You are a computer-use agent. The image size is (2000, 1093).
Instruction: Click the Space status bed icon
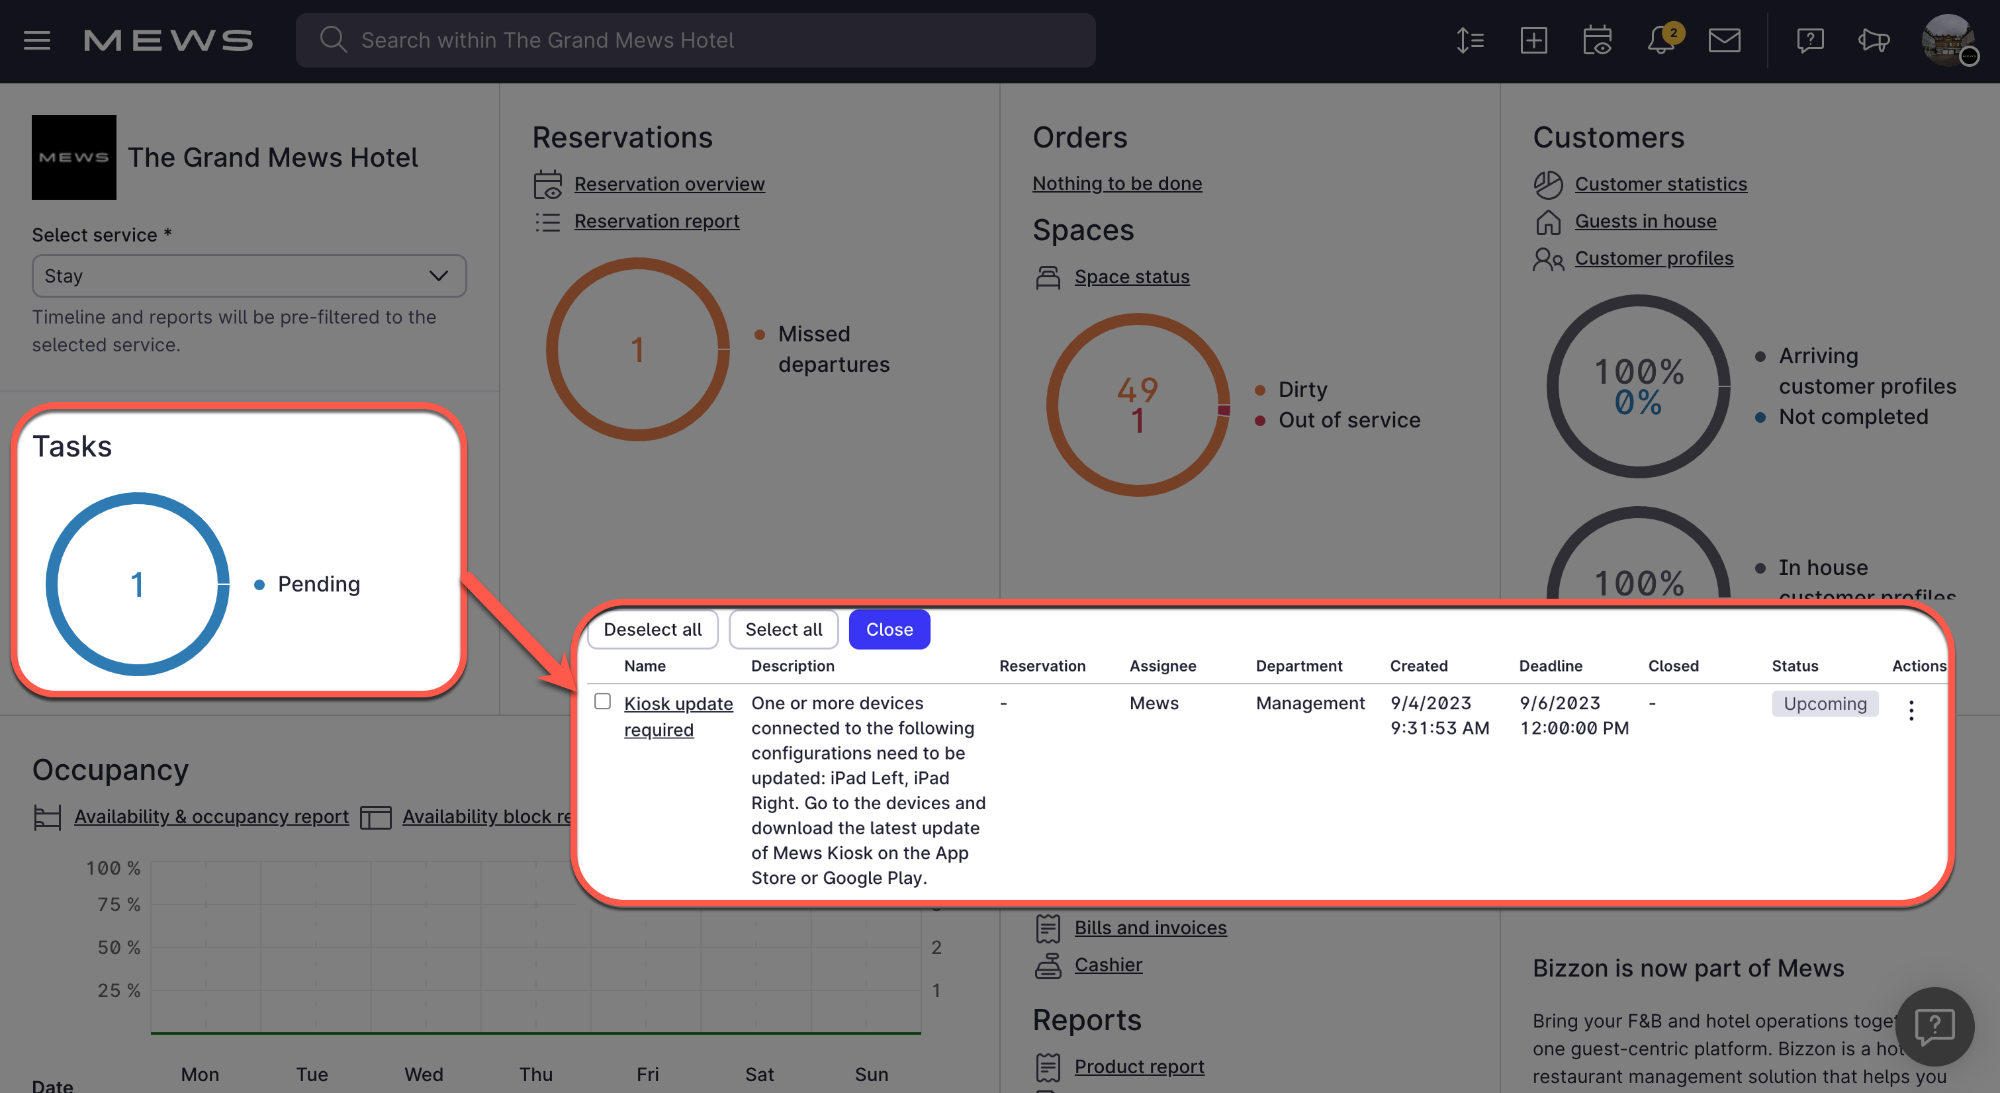tap(1048, 277)
